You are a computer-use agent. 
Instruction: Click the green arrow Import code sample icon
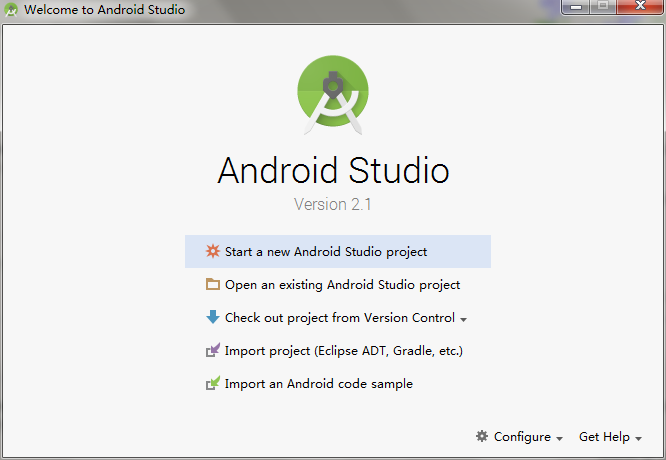[x=213, y=383]
